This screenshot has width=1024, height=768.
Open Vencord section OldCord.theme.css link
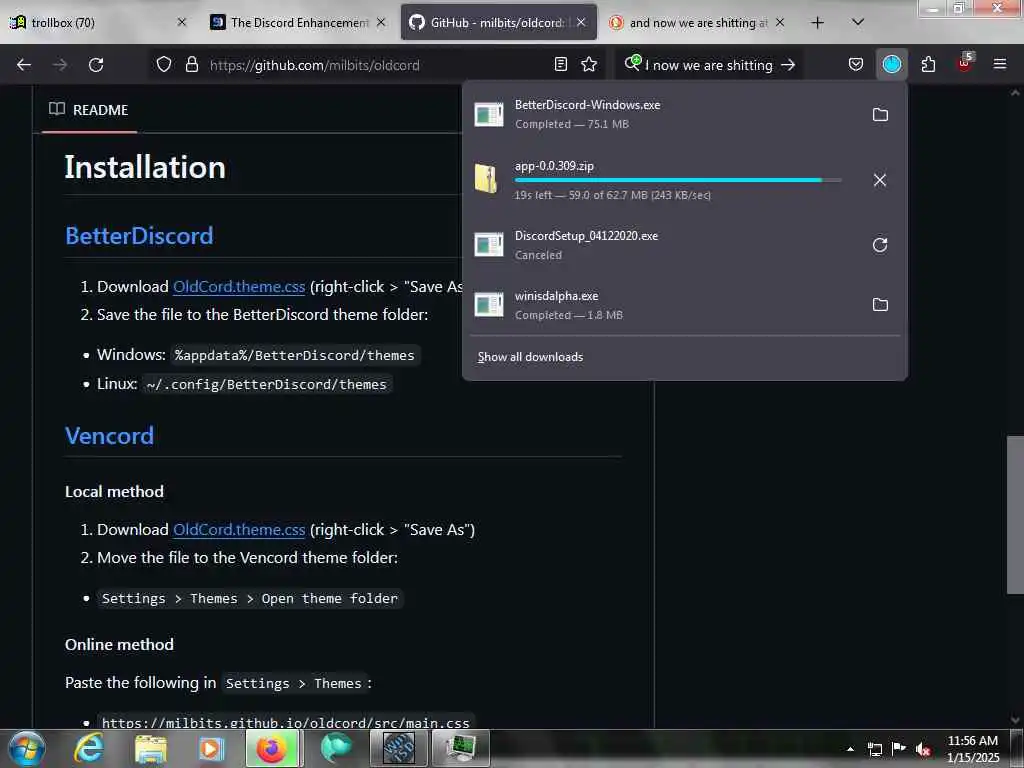[239, 530]
